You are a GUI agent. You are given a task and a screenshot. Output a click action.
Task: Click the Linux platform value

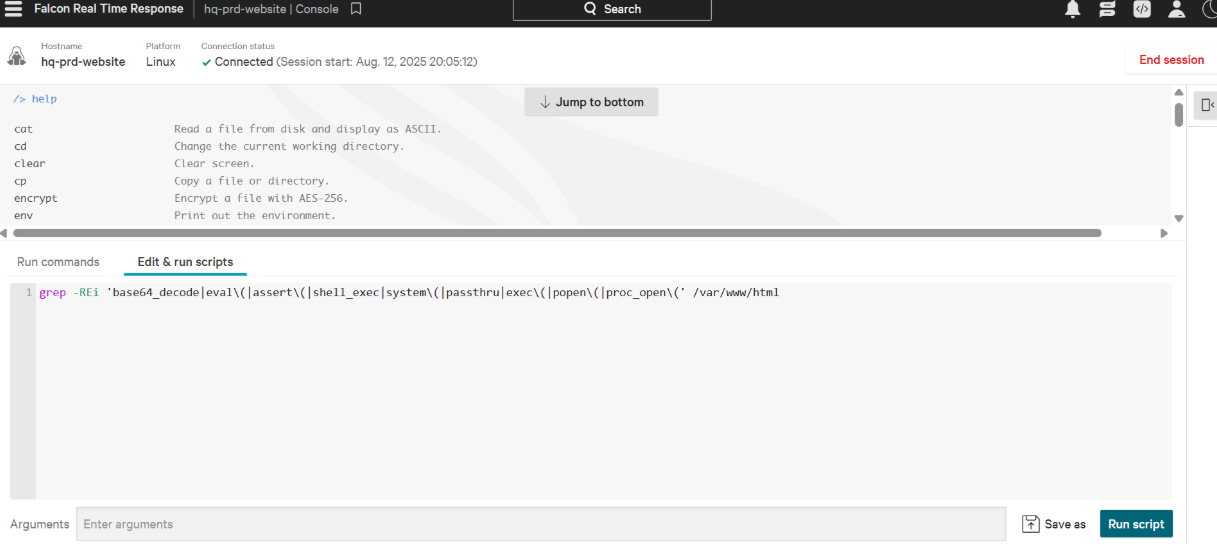coord(161,62)
